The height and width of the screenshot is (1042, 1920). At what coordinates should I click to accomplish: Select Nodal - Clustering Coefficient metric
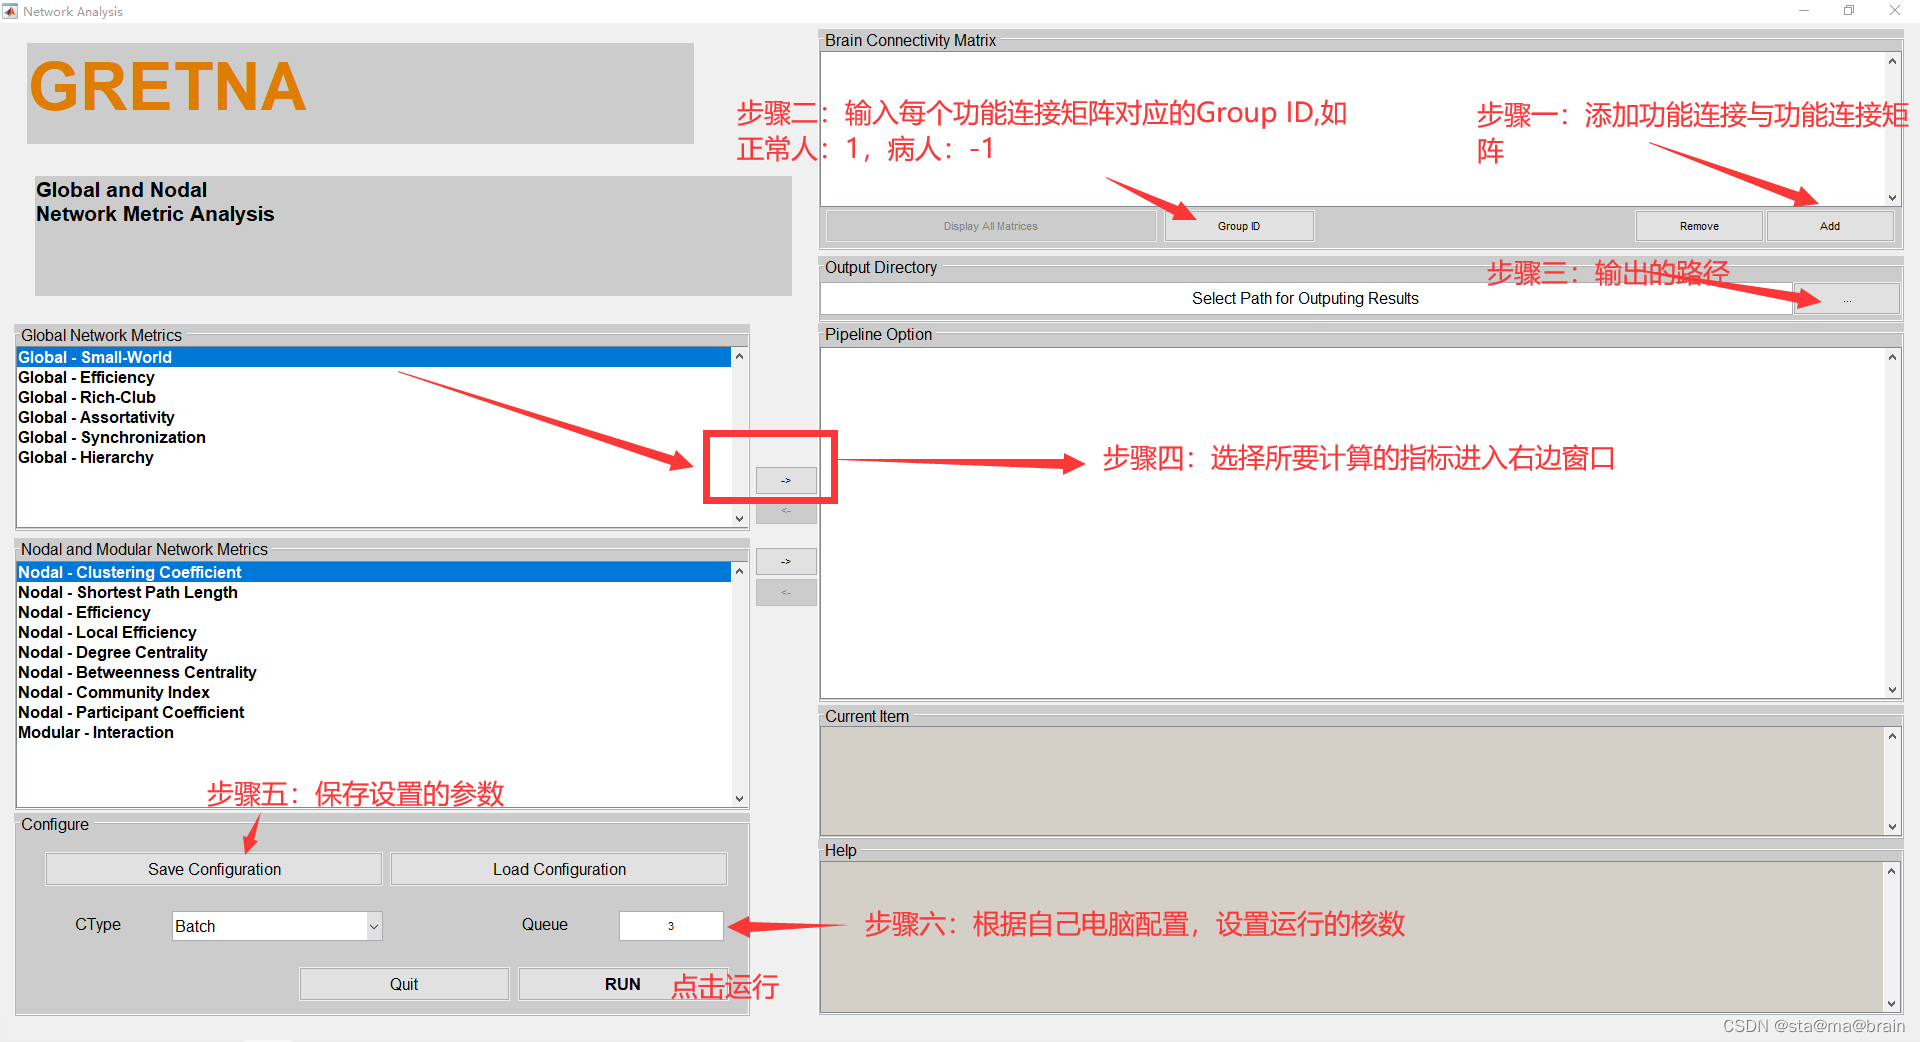pos(374,572)
